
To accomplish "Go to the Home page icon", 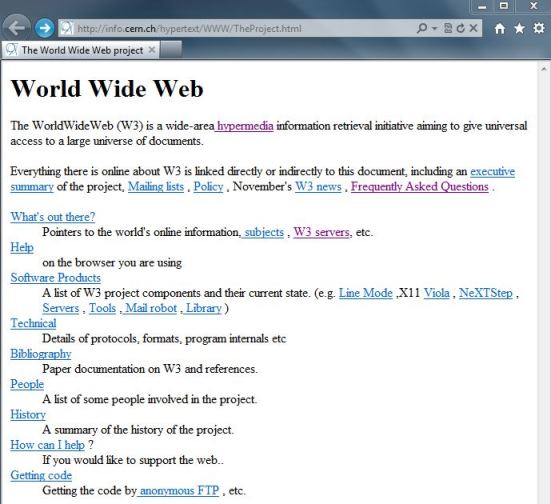I will click(500, 28).
